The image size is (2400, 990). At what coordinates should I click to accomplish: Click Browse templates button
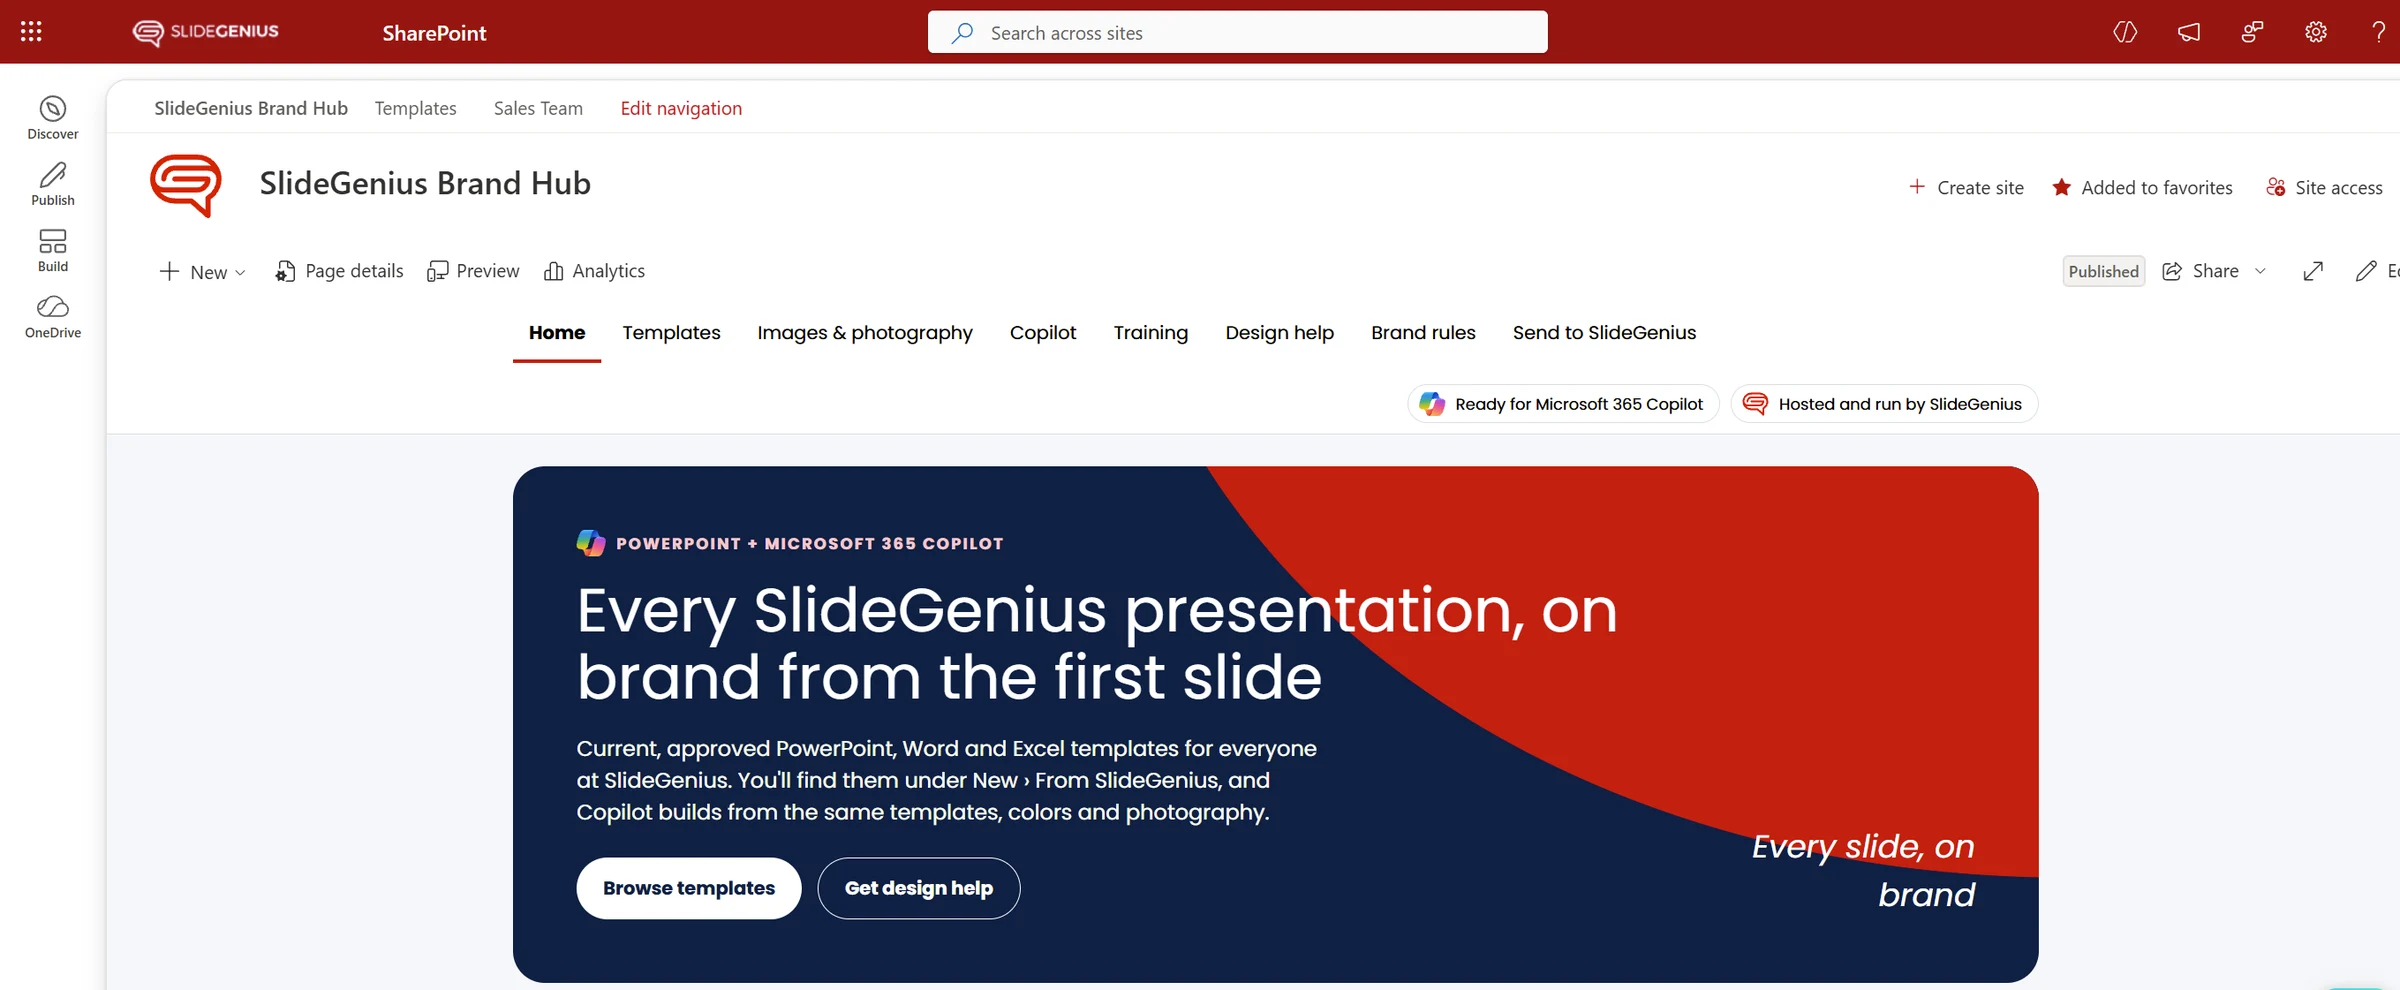coord(689,888)
